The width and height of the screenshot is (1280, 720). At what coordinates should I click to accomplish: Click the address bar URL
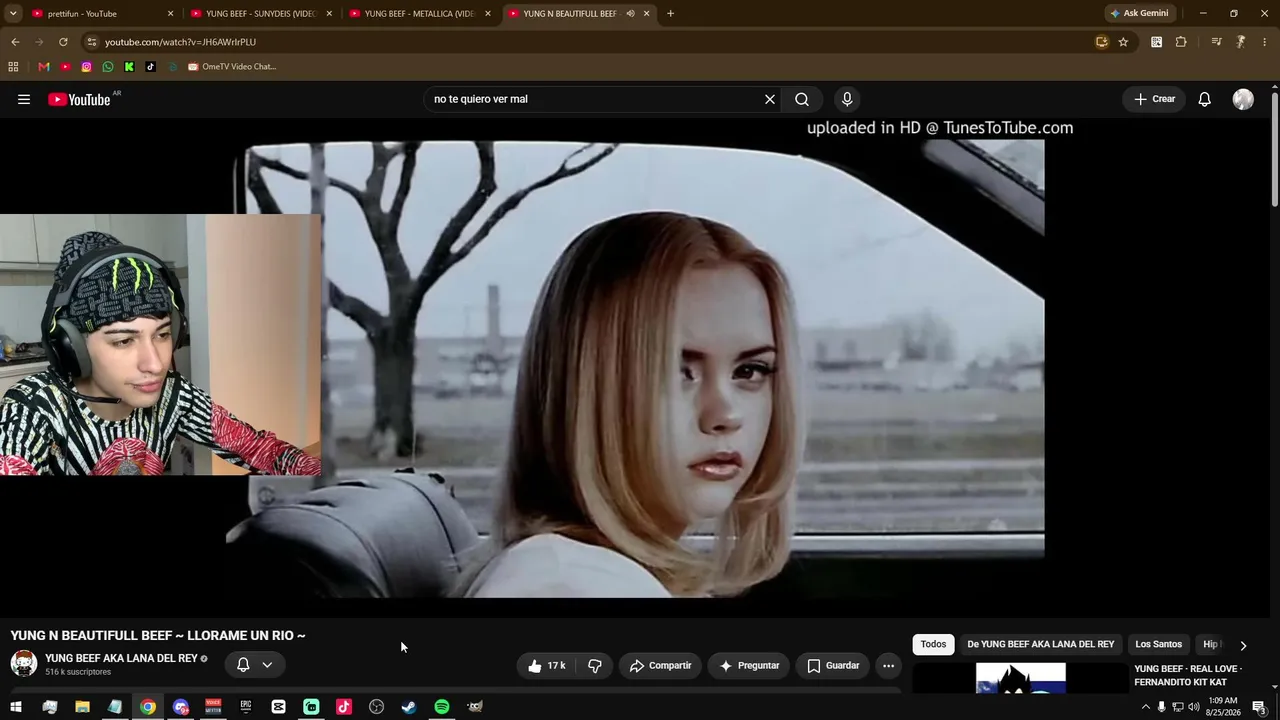click(181, 42)
